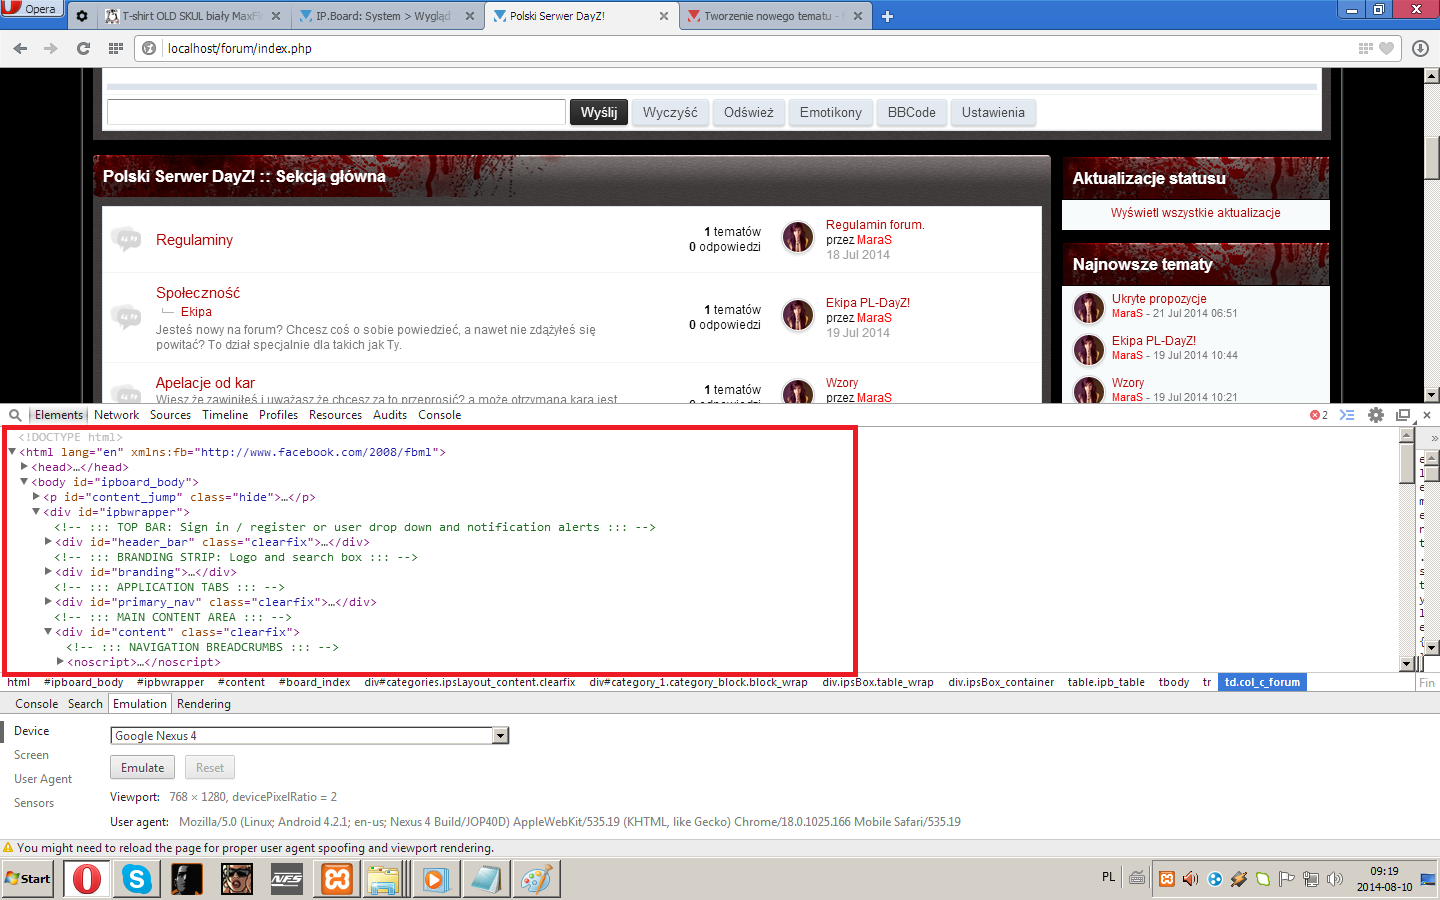1440x900 pixels.
Task: Open the Google Nexus 4 device dropdown
Action: tap(500, 735)
